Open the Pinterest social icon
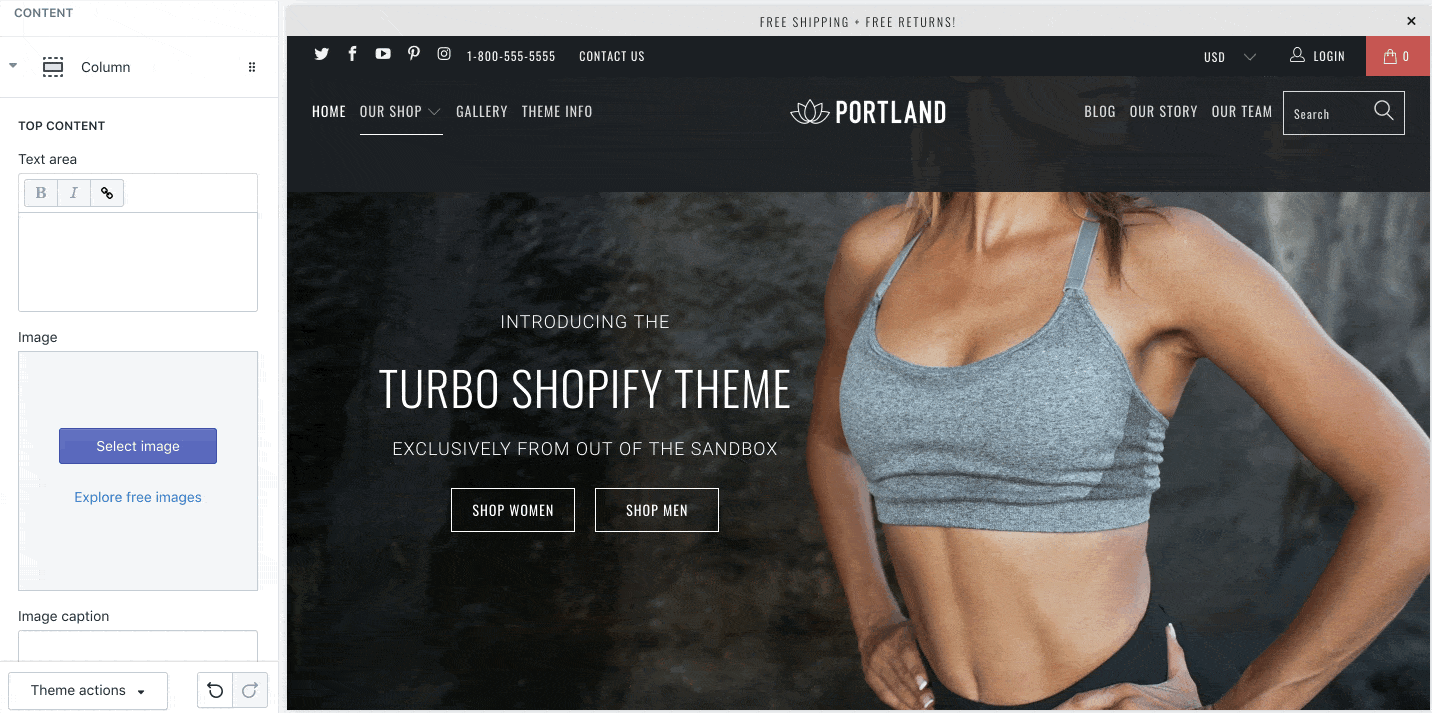 click(x=414, y=54)
